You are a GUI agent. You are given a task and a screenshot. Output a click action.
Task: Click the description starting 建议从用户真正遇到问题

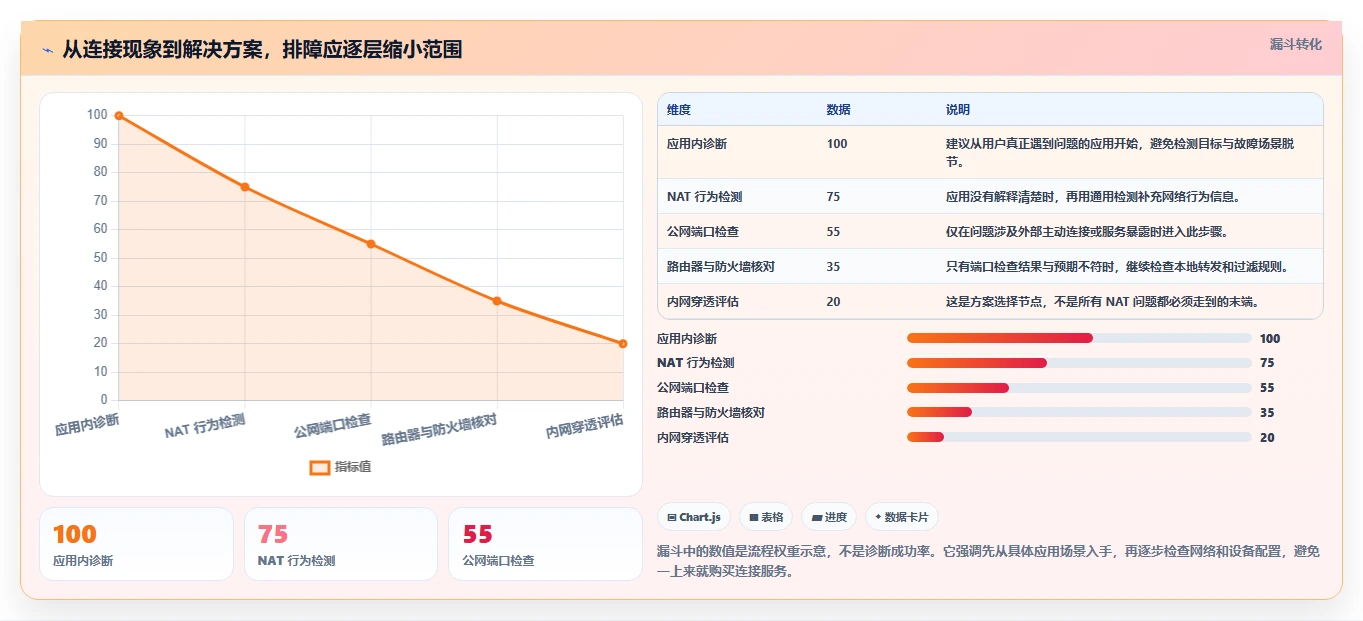[x=1120, y=153]
